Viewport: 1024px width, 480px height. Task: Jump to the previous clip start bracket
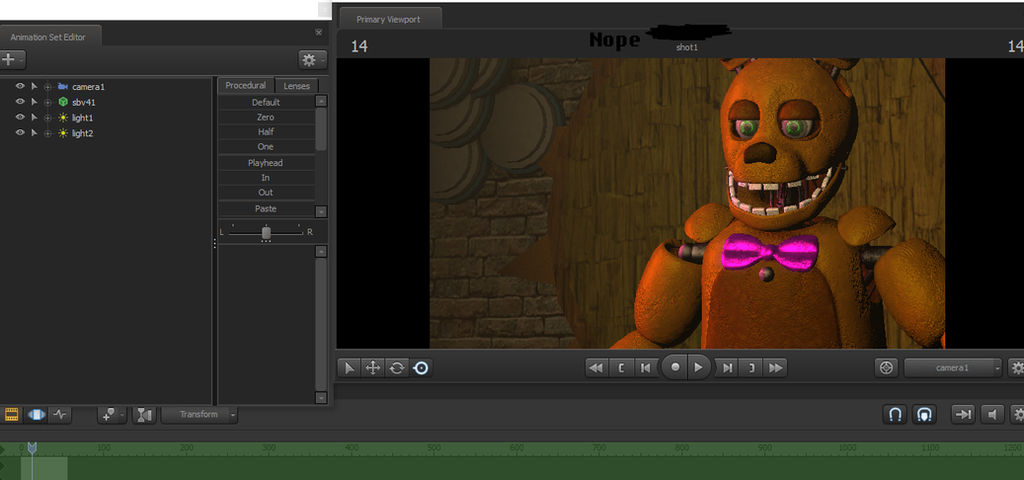coord(621,368)
